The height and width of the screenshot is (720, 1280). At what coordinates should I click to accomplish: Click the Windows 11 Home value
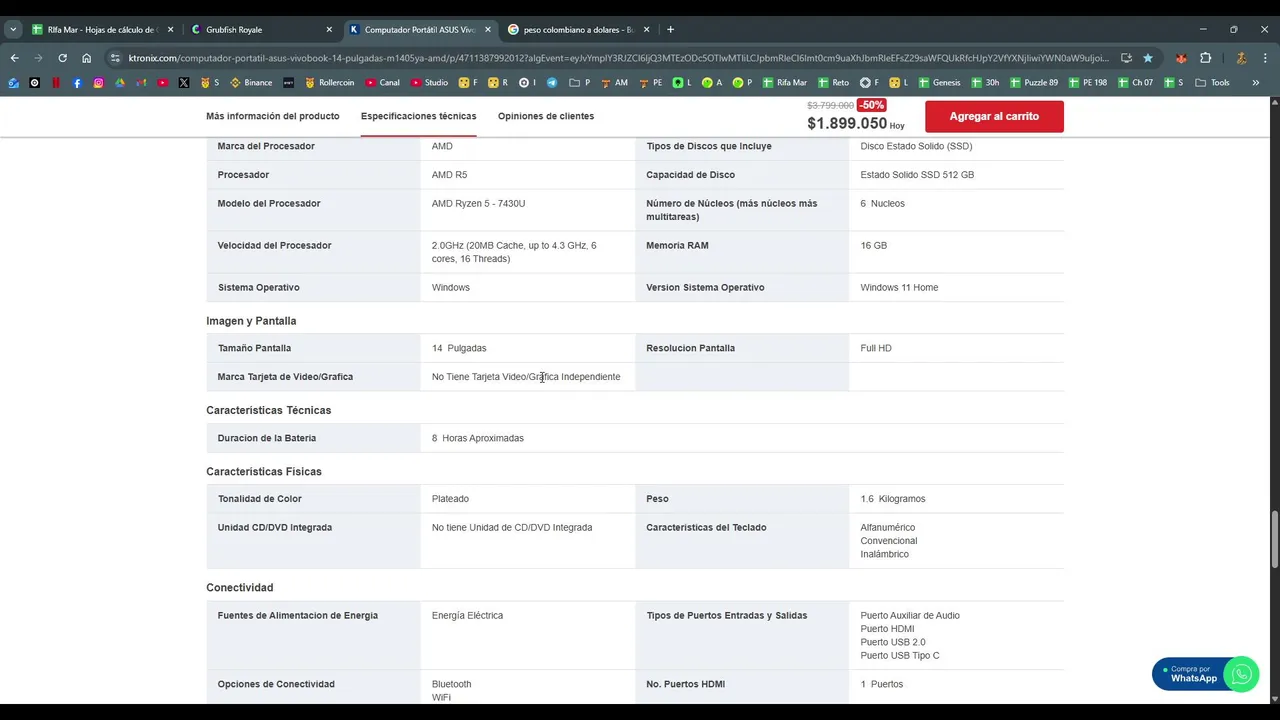899,287
